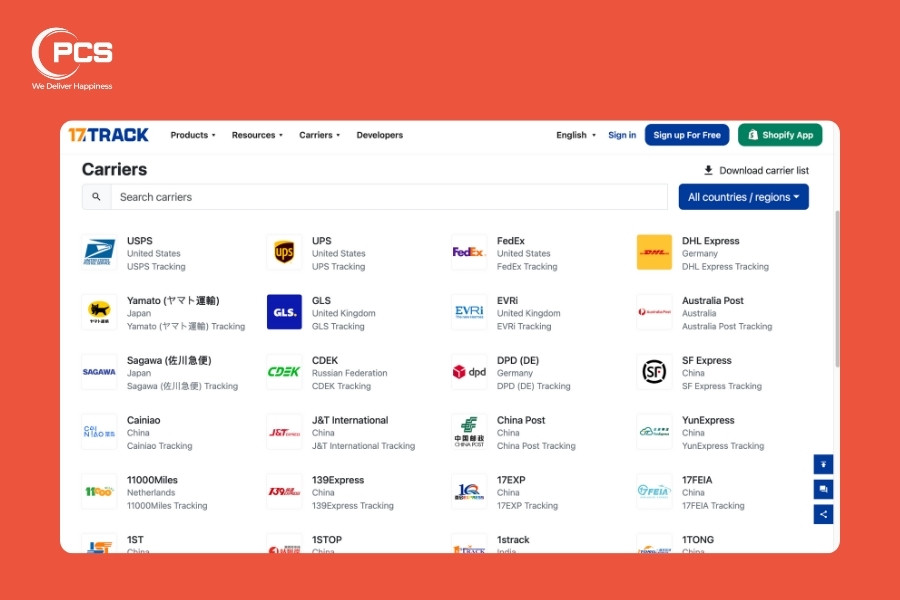Screen dimensions: 900x600
Task: Open the chat feedback floating icon
Action: pos(823,489)
